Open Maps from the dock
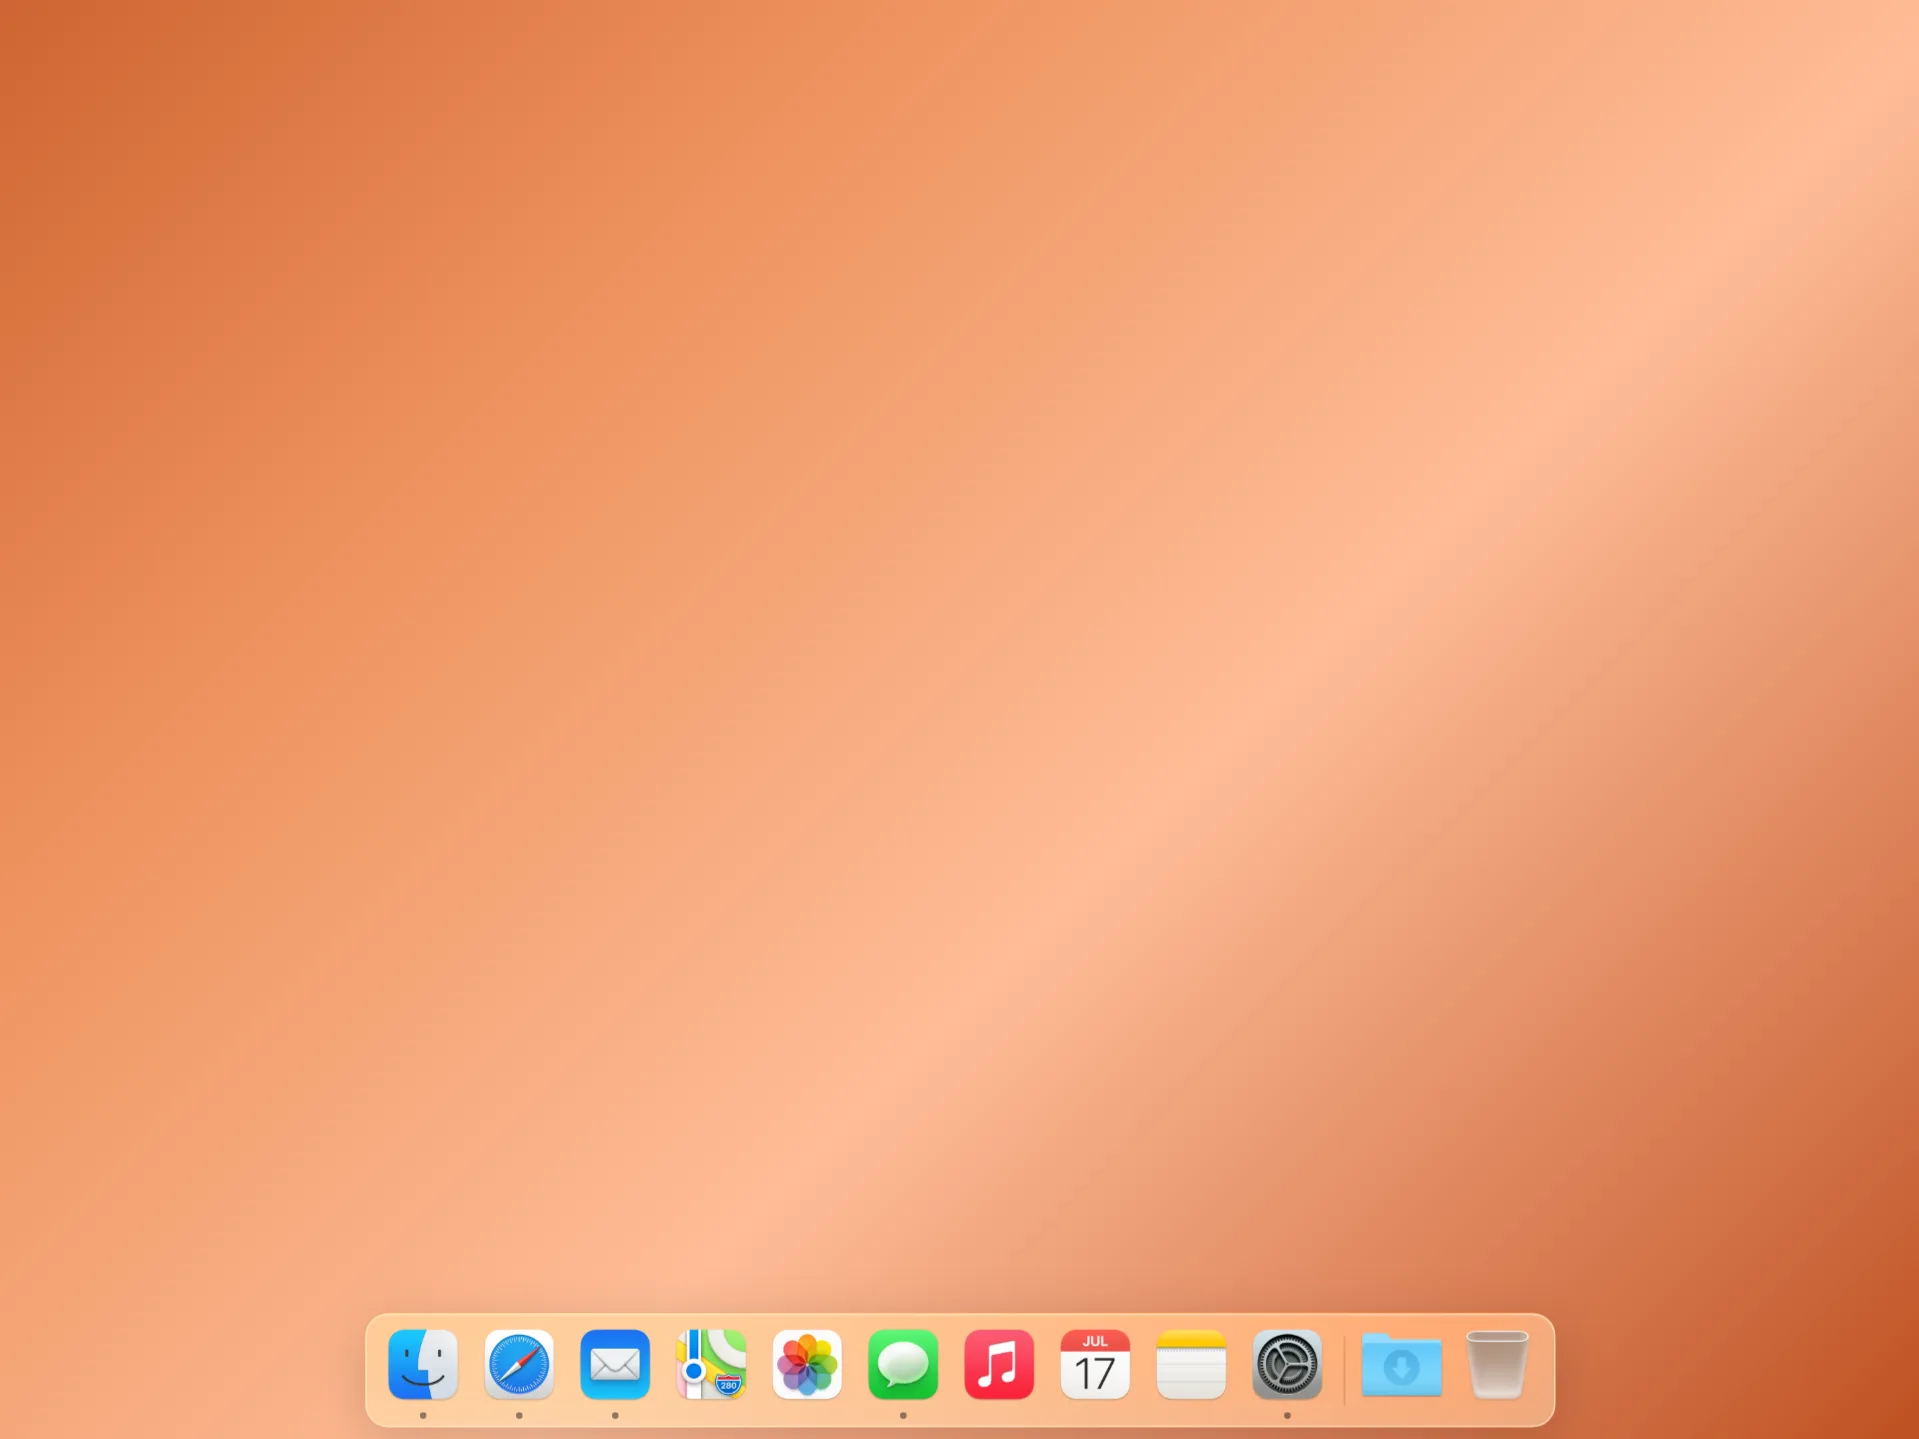1919x1439 pixels. (x=711, y=1365)
